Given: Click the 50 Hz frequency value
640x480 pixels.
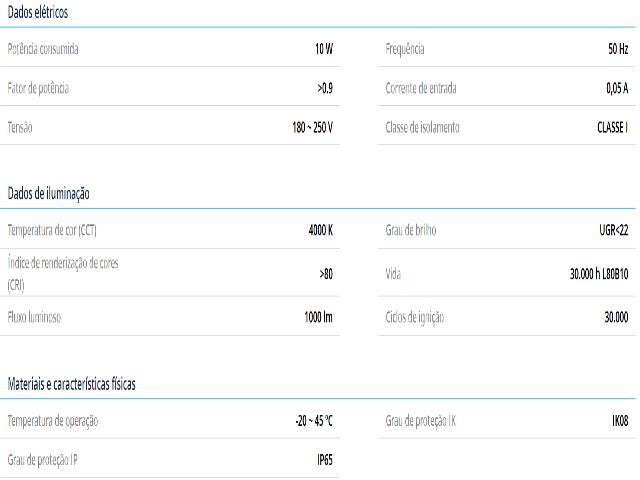Looking at the screenshot, I should click(x=618, y=49).
